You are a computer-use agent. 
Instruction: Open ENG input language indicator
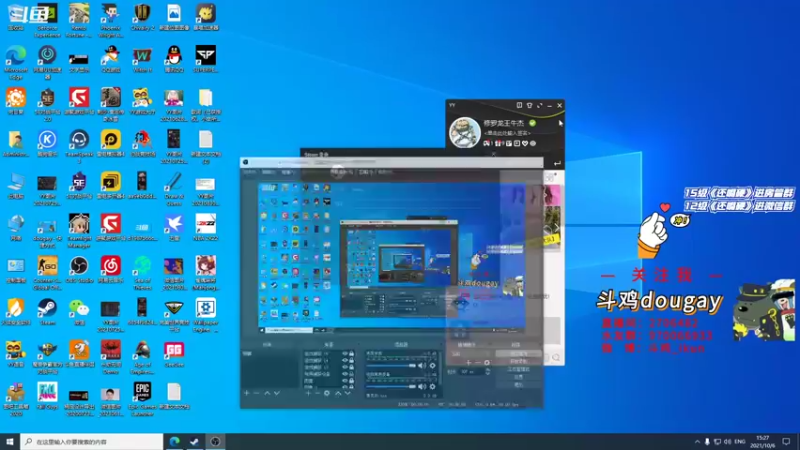tap(740, 441)
